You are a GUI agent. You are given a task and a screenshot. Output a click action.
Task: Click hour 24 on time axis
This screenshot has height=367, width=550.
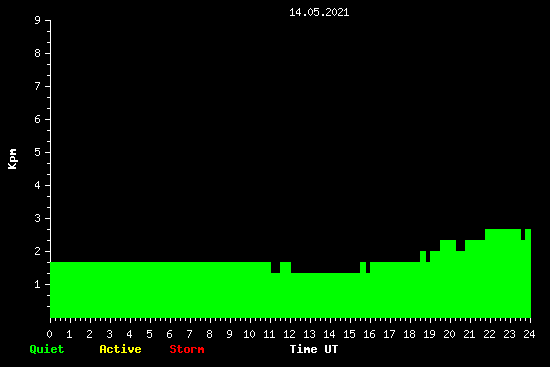529,334
